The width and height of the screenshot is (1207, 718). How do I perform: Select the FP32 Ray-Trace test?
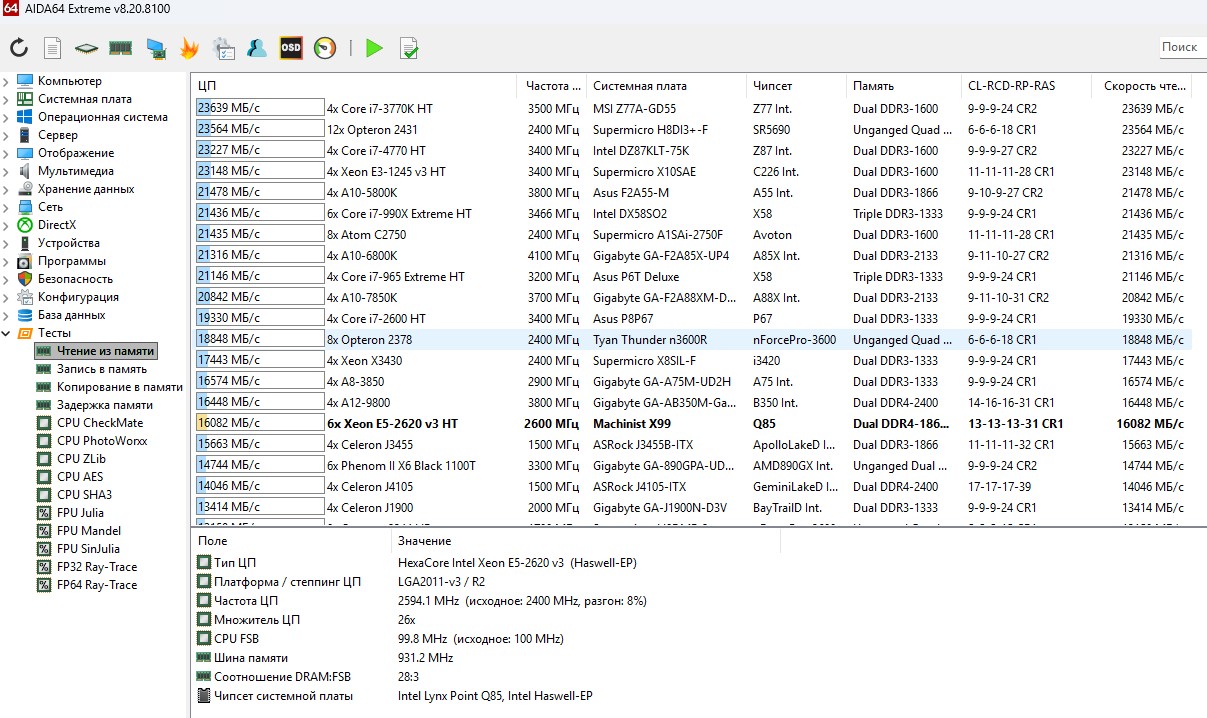pyautogui.click(x=97, y=567)
